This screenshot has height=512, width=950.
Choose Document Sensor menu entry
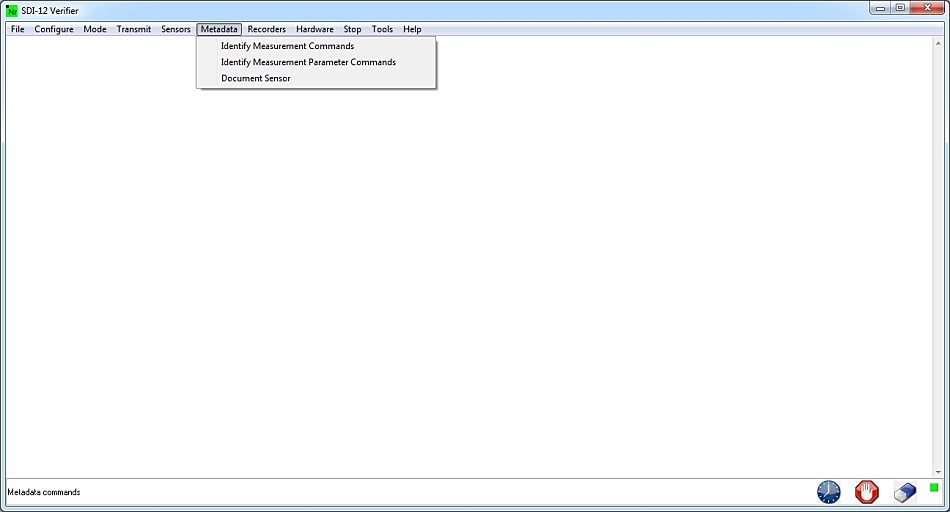tap(316, 78)
